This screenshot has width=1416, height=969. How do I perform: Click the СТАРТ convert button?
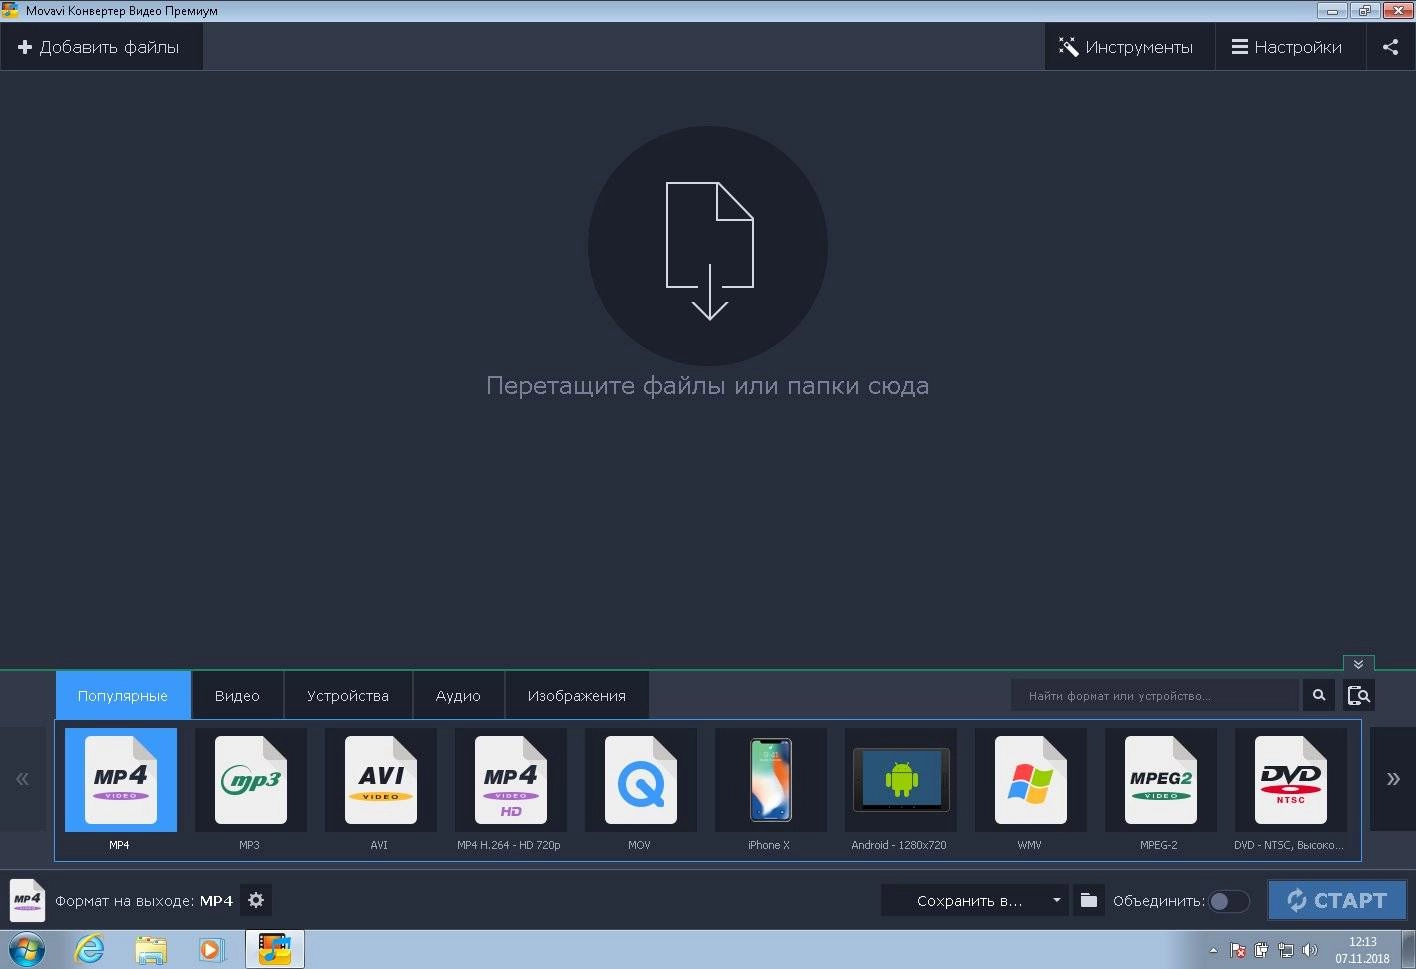pos(1337,900)
